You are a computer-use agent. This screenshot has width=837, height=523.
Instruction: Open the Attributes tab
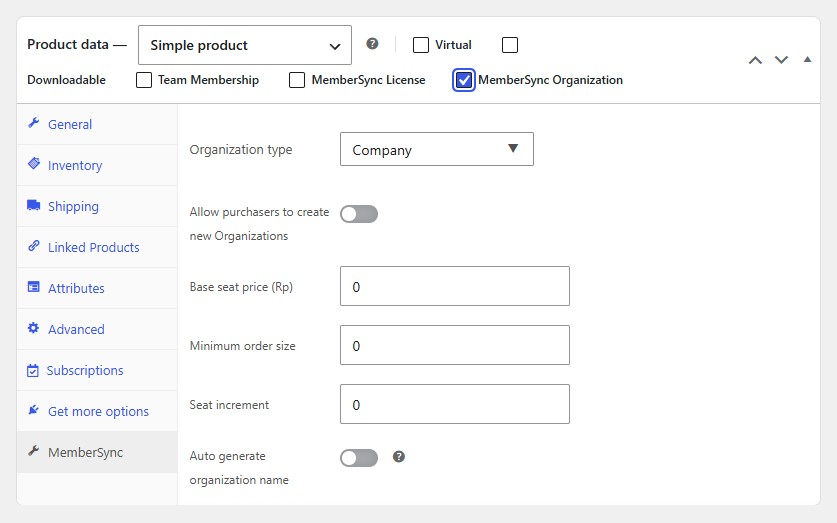tap(97, 288)
